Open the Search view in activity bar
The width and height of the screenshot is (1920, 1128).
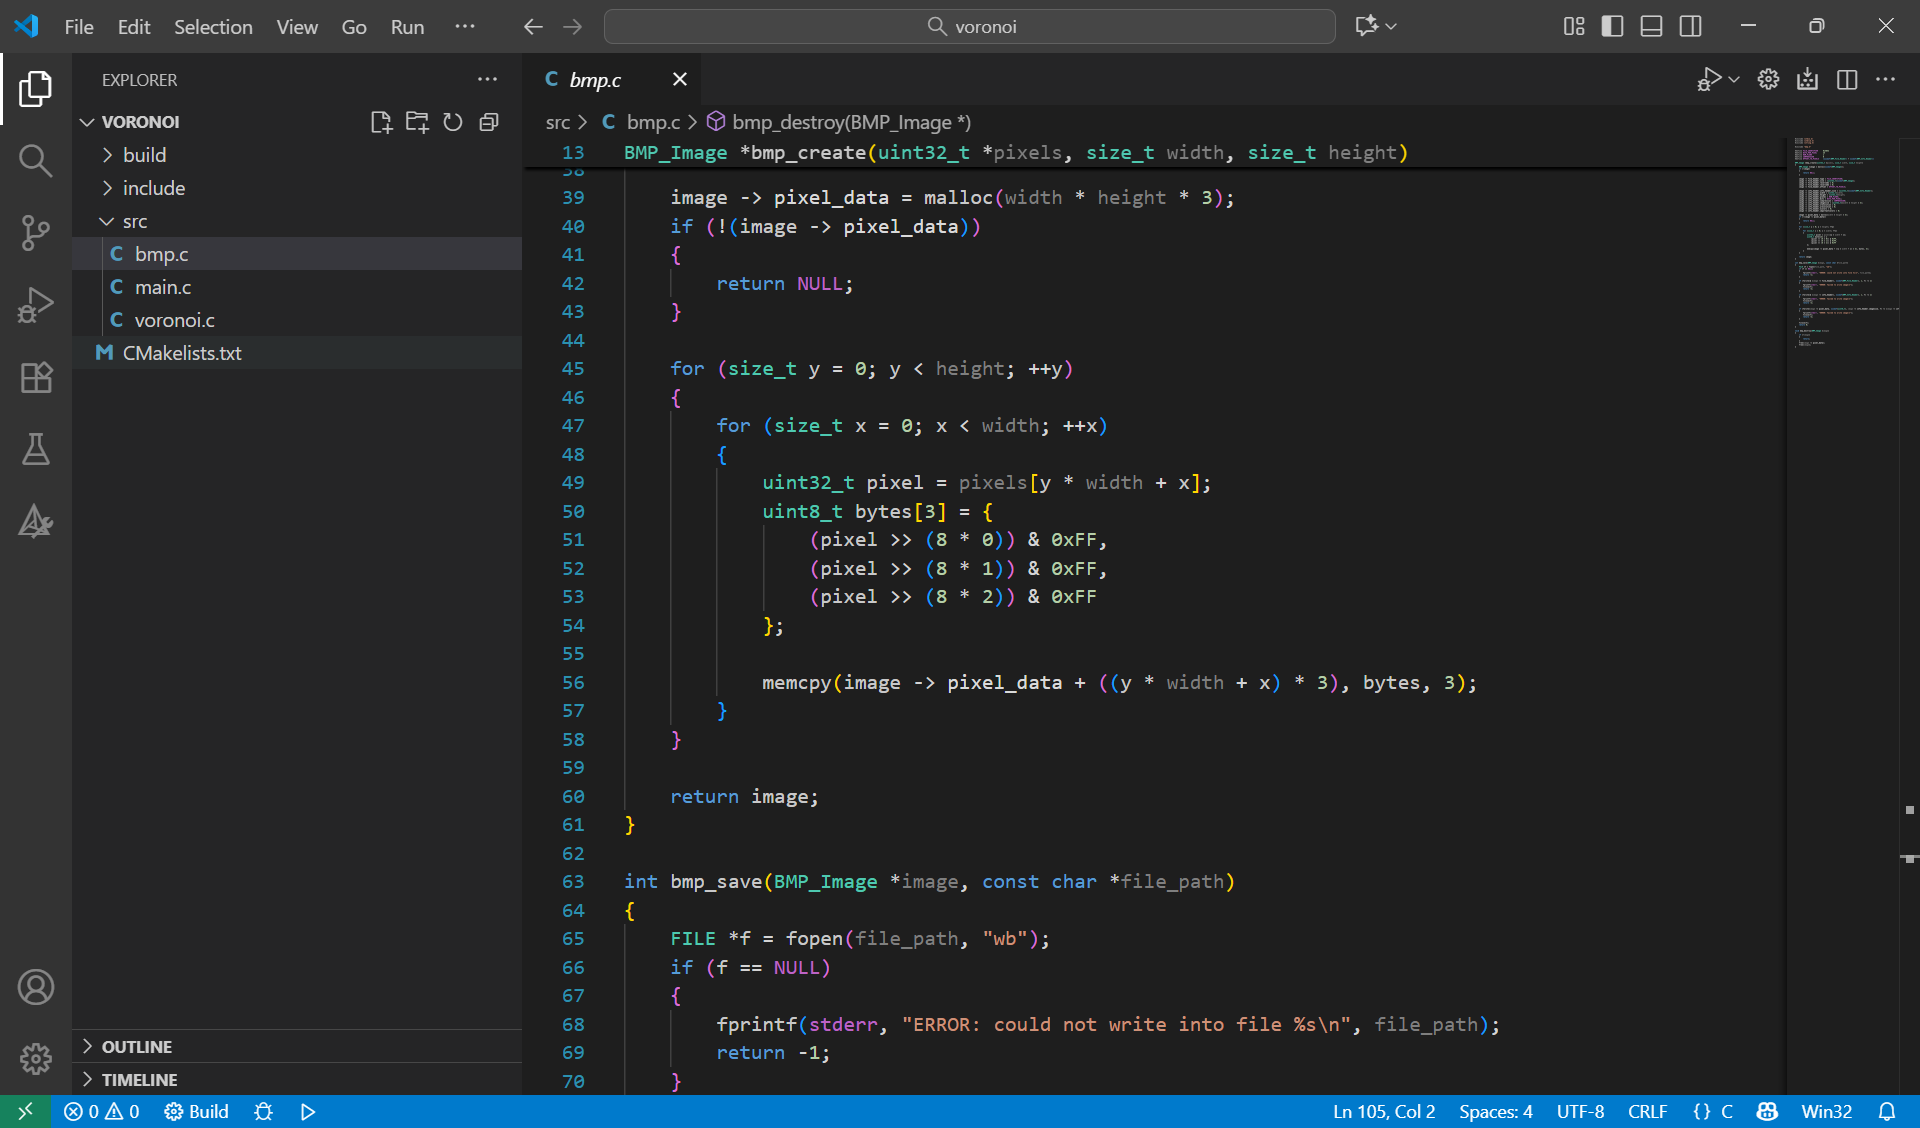(x=35, y=160)
